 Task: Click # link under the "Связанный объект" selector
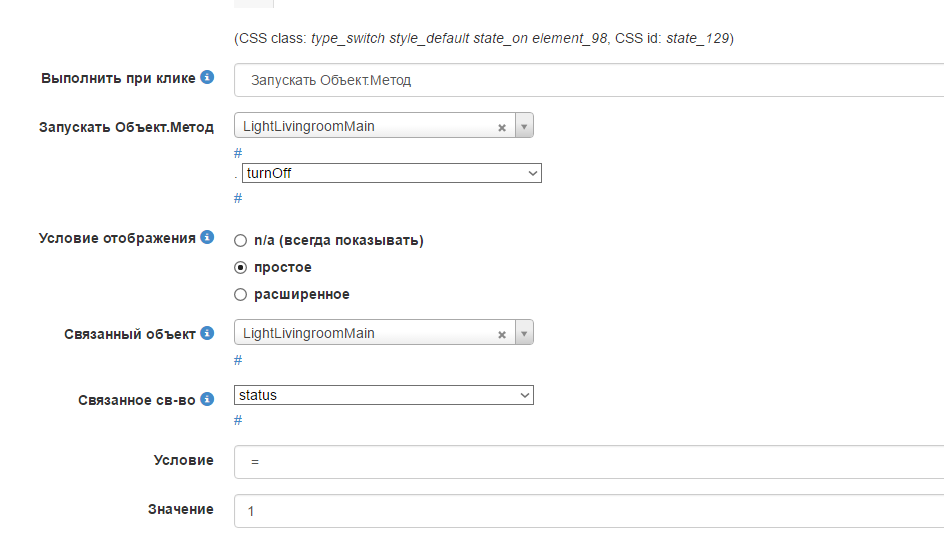click(238, 360)
